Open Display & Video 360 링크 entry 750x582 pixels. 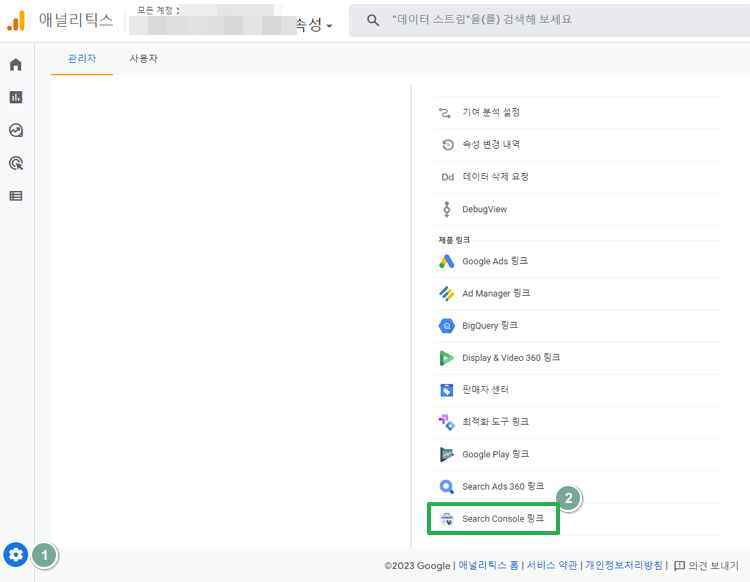(576, 358)
